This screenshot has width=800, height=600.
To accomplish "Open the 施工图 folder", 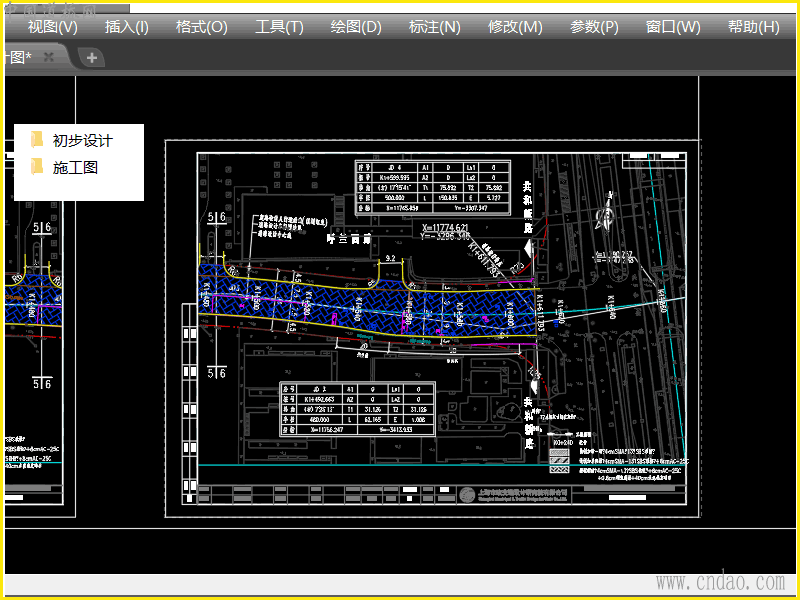I will point(64,167).
